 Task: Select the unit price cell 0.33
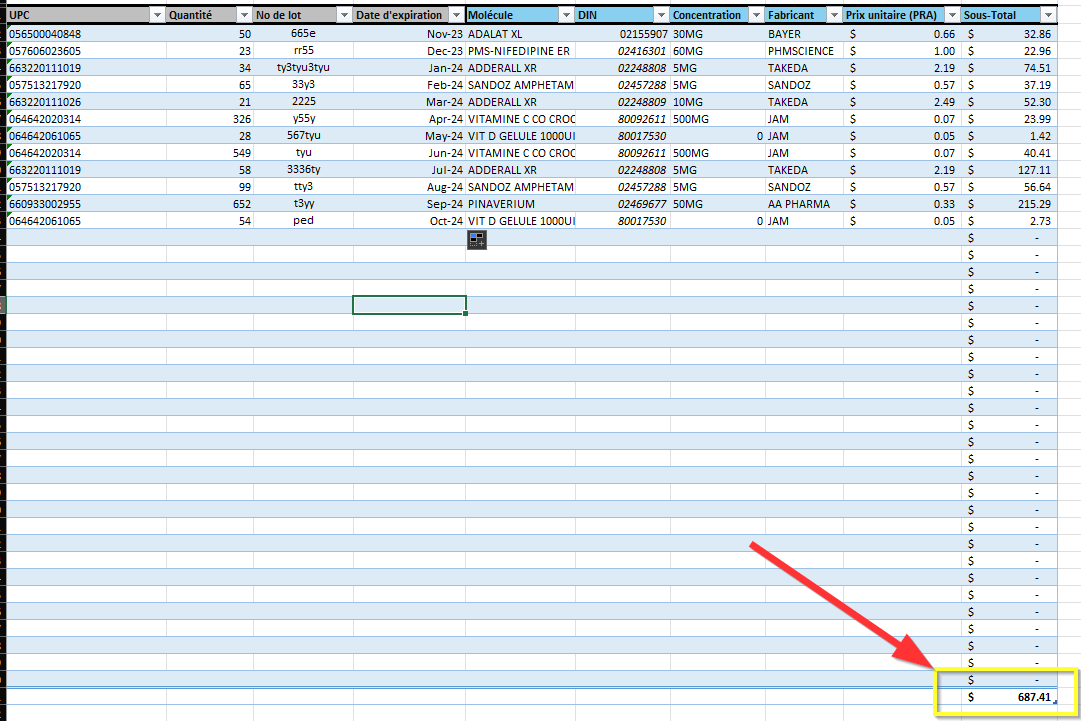[x=902, y=204]
